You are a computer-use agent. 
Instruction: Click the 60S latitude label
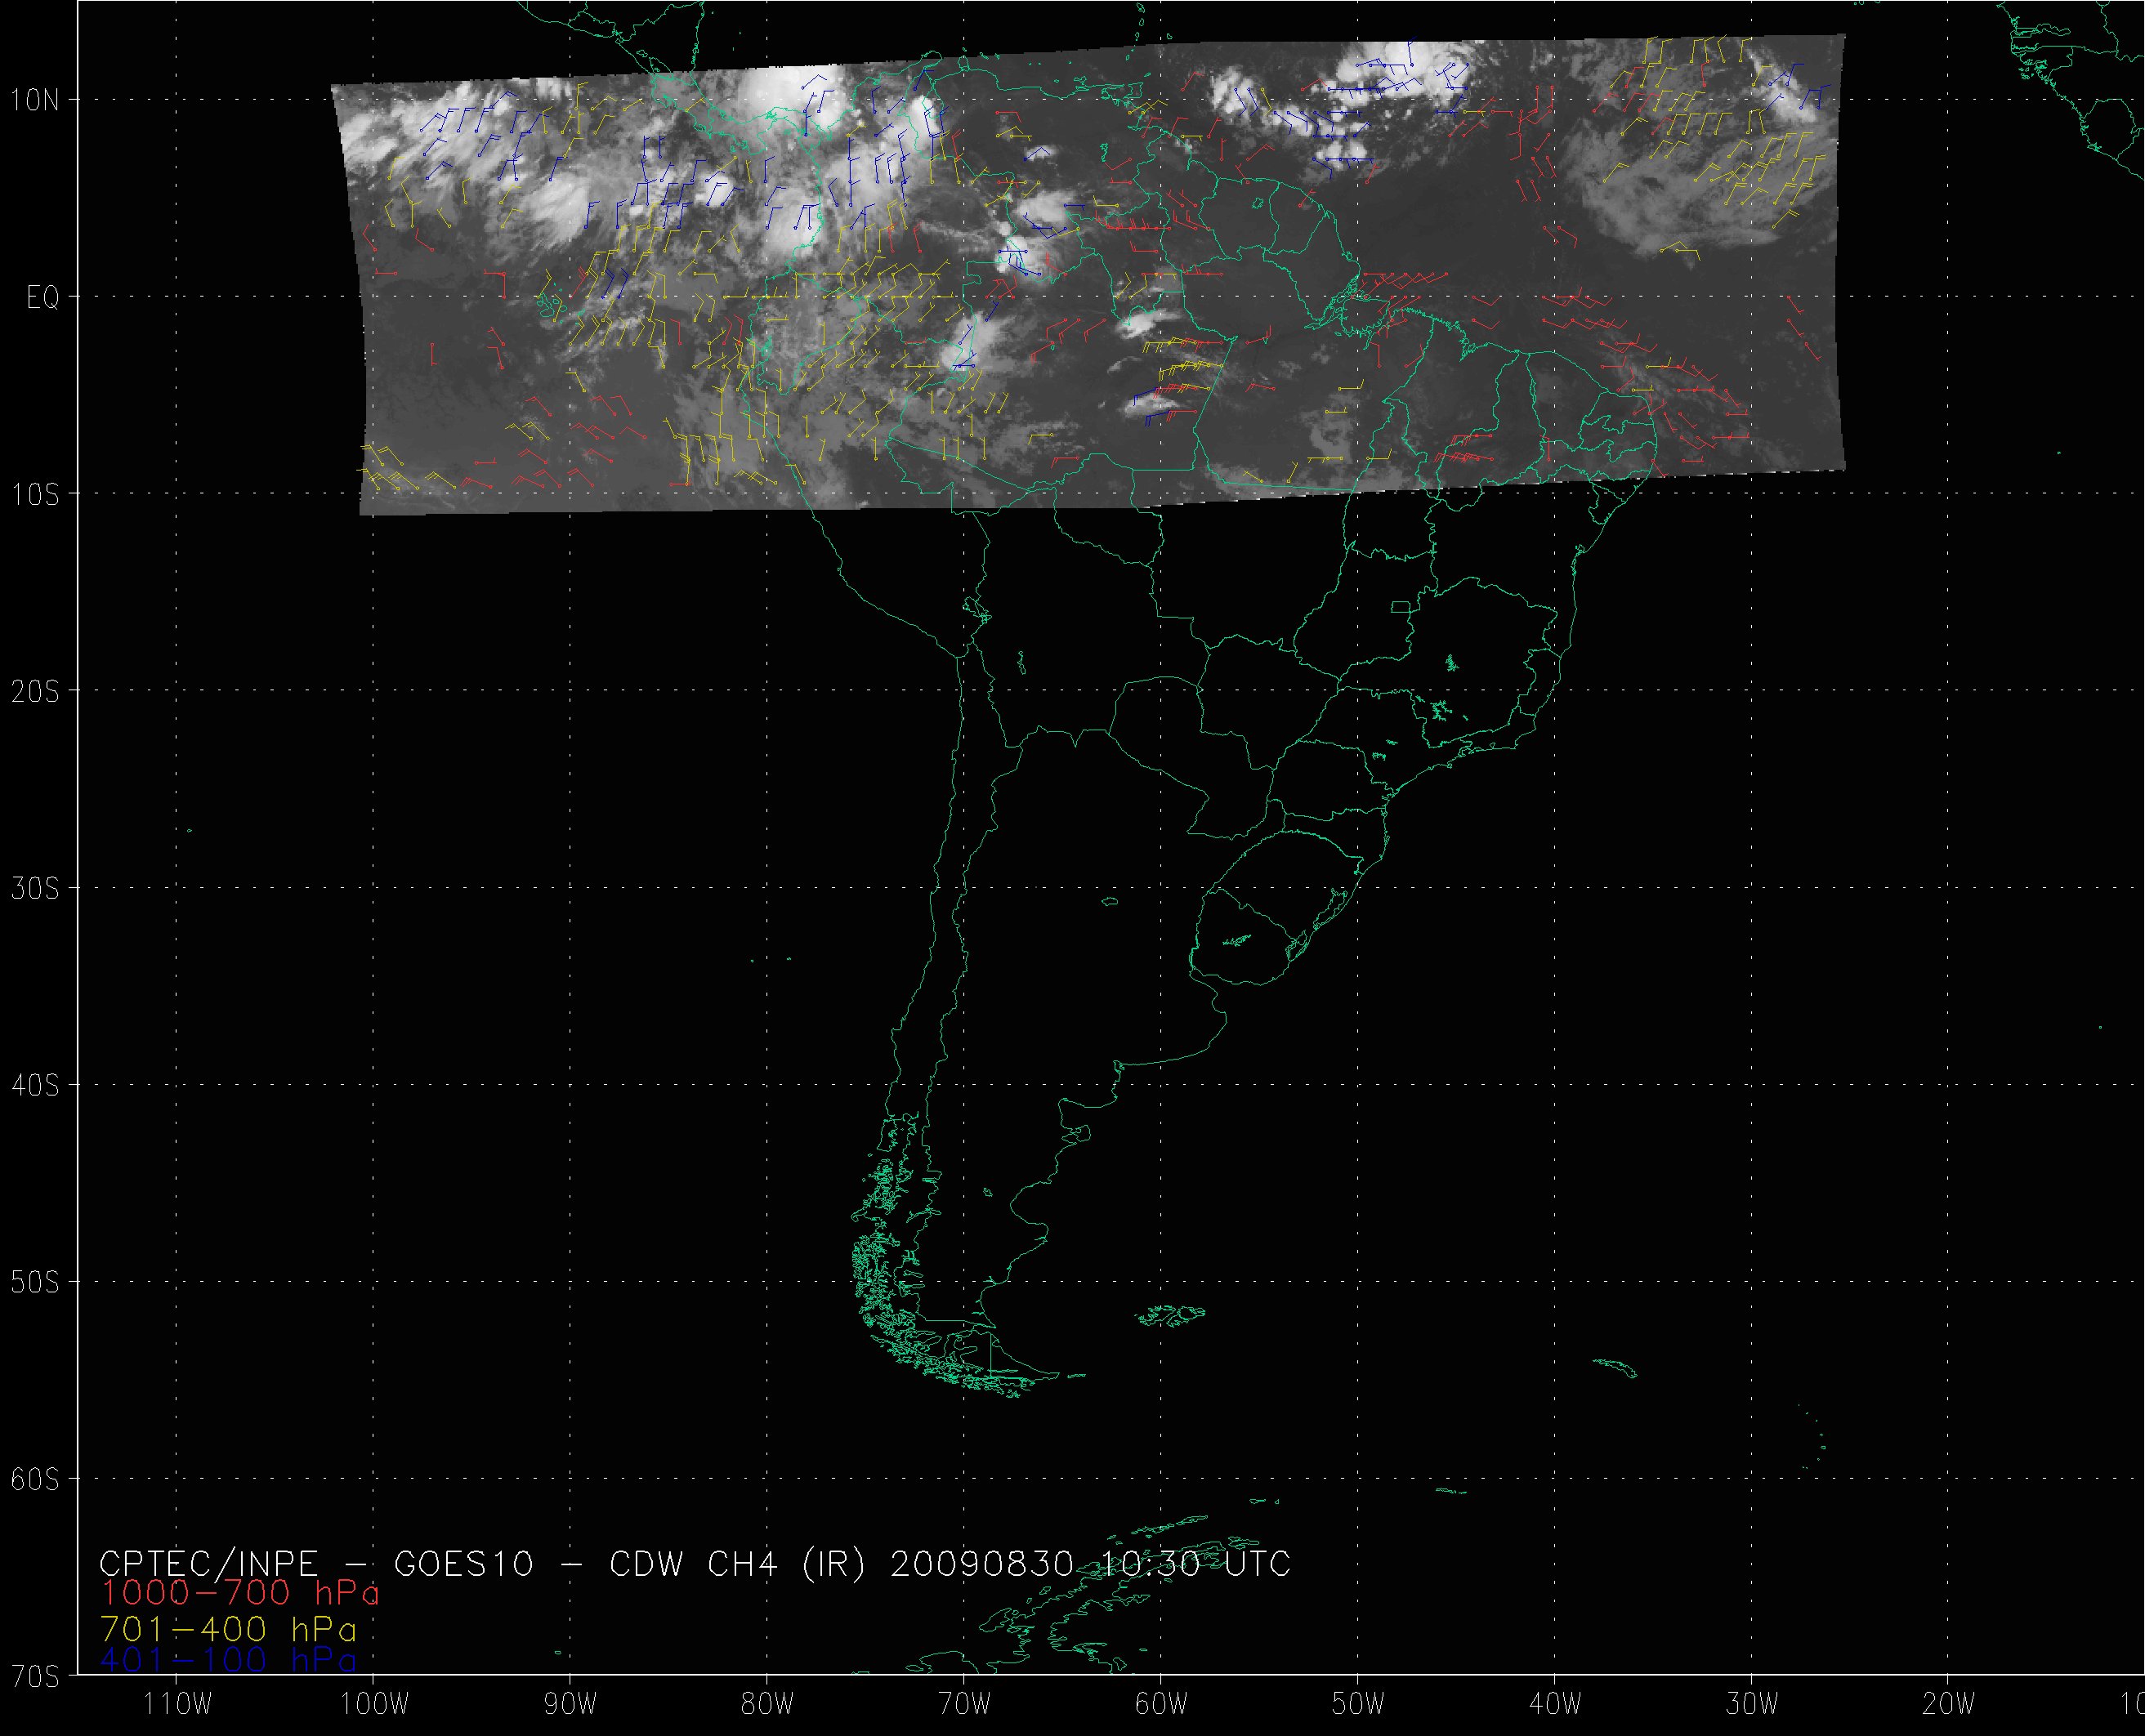pyautogui.click(x=36, y=1480)
